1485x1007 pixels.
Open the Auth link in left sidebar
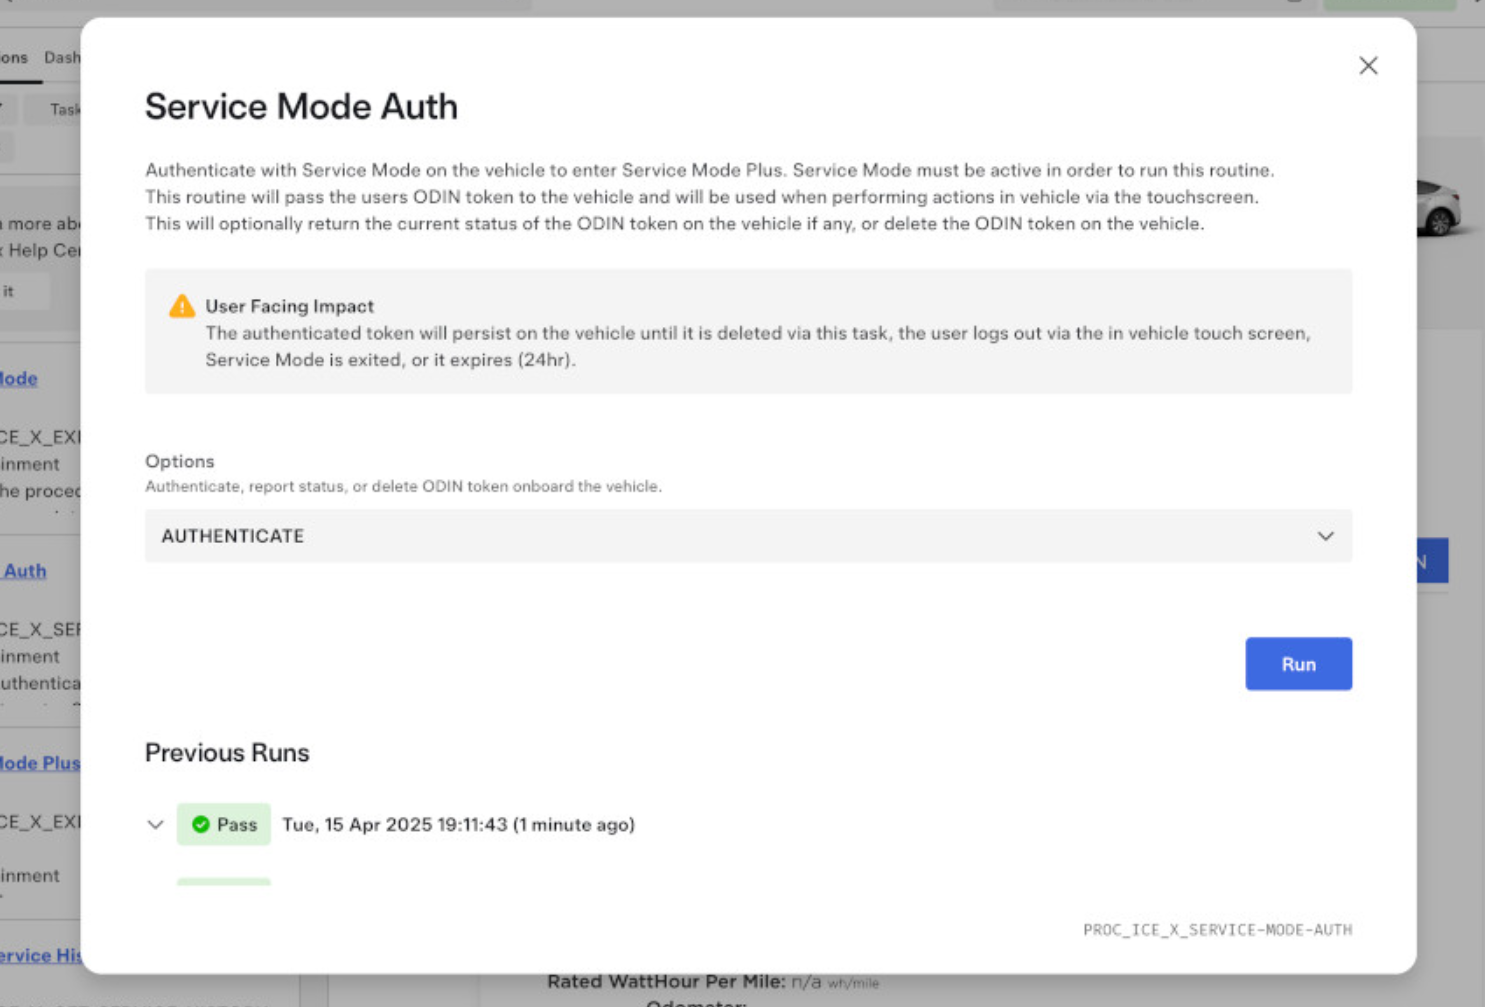click(x=24, y=571)
